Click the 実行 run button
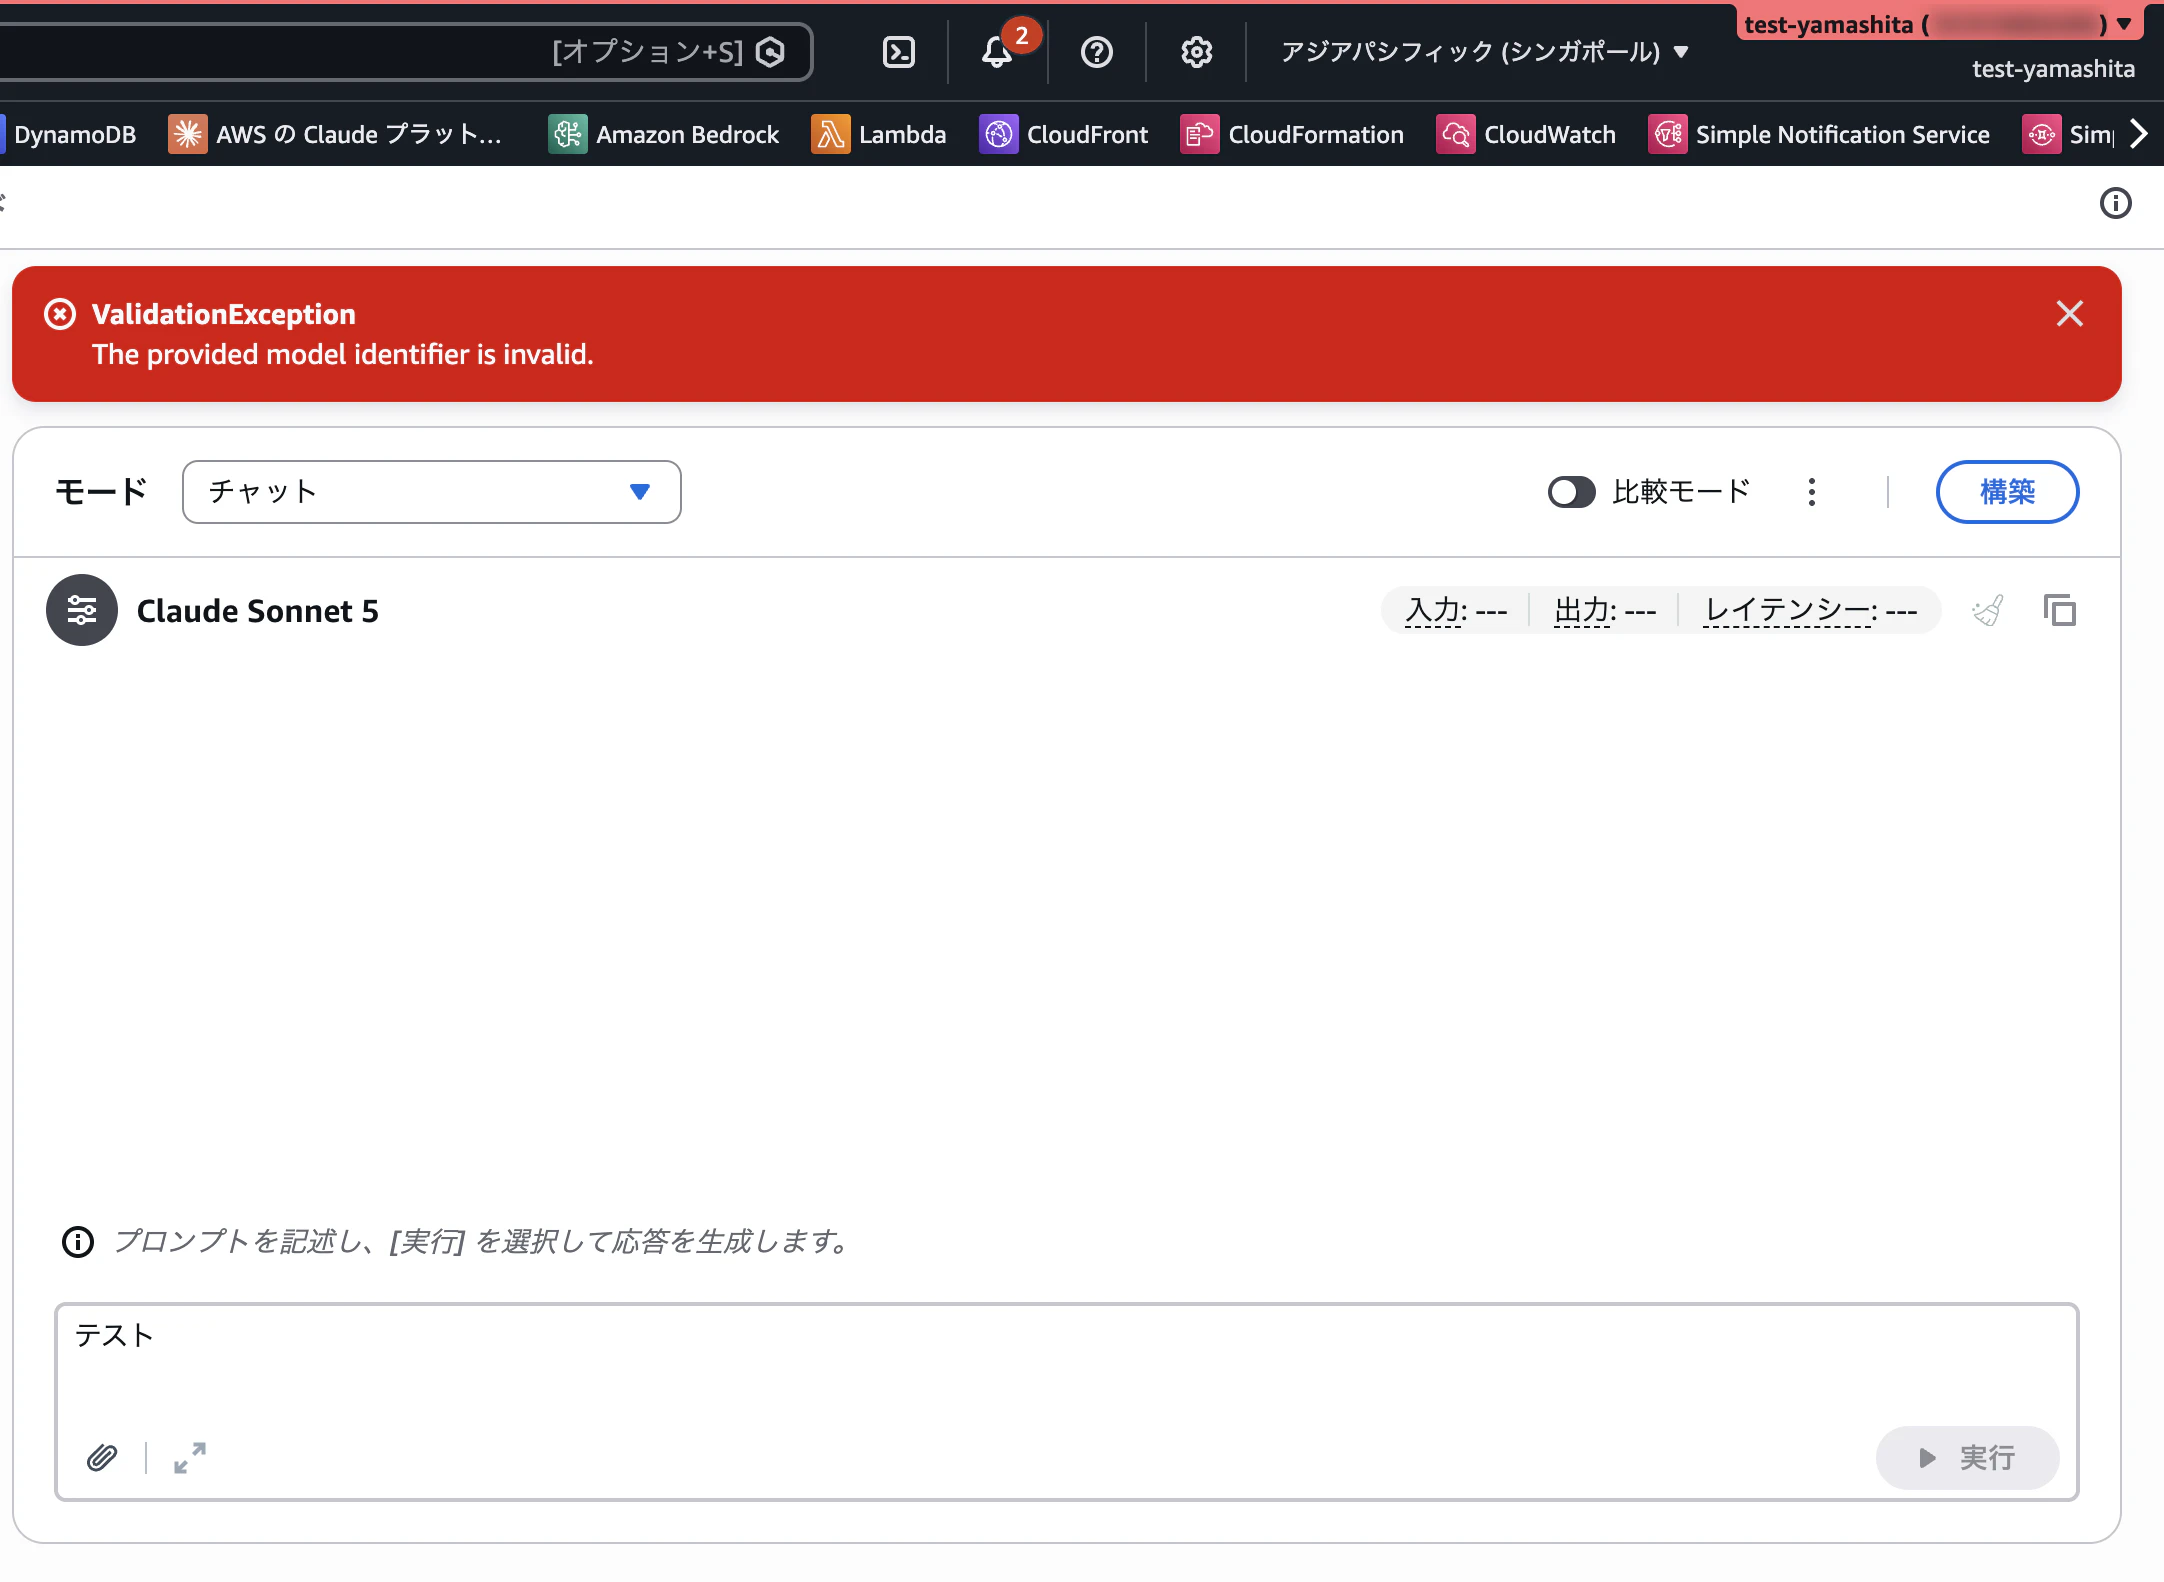Screen dimensions: 2164x1582 [x=1967, y=1458]
